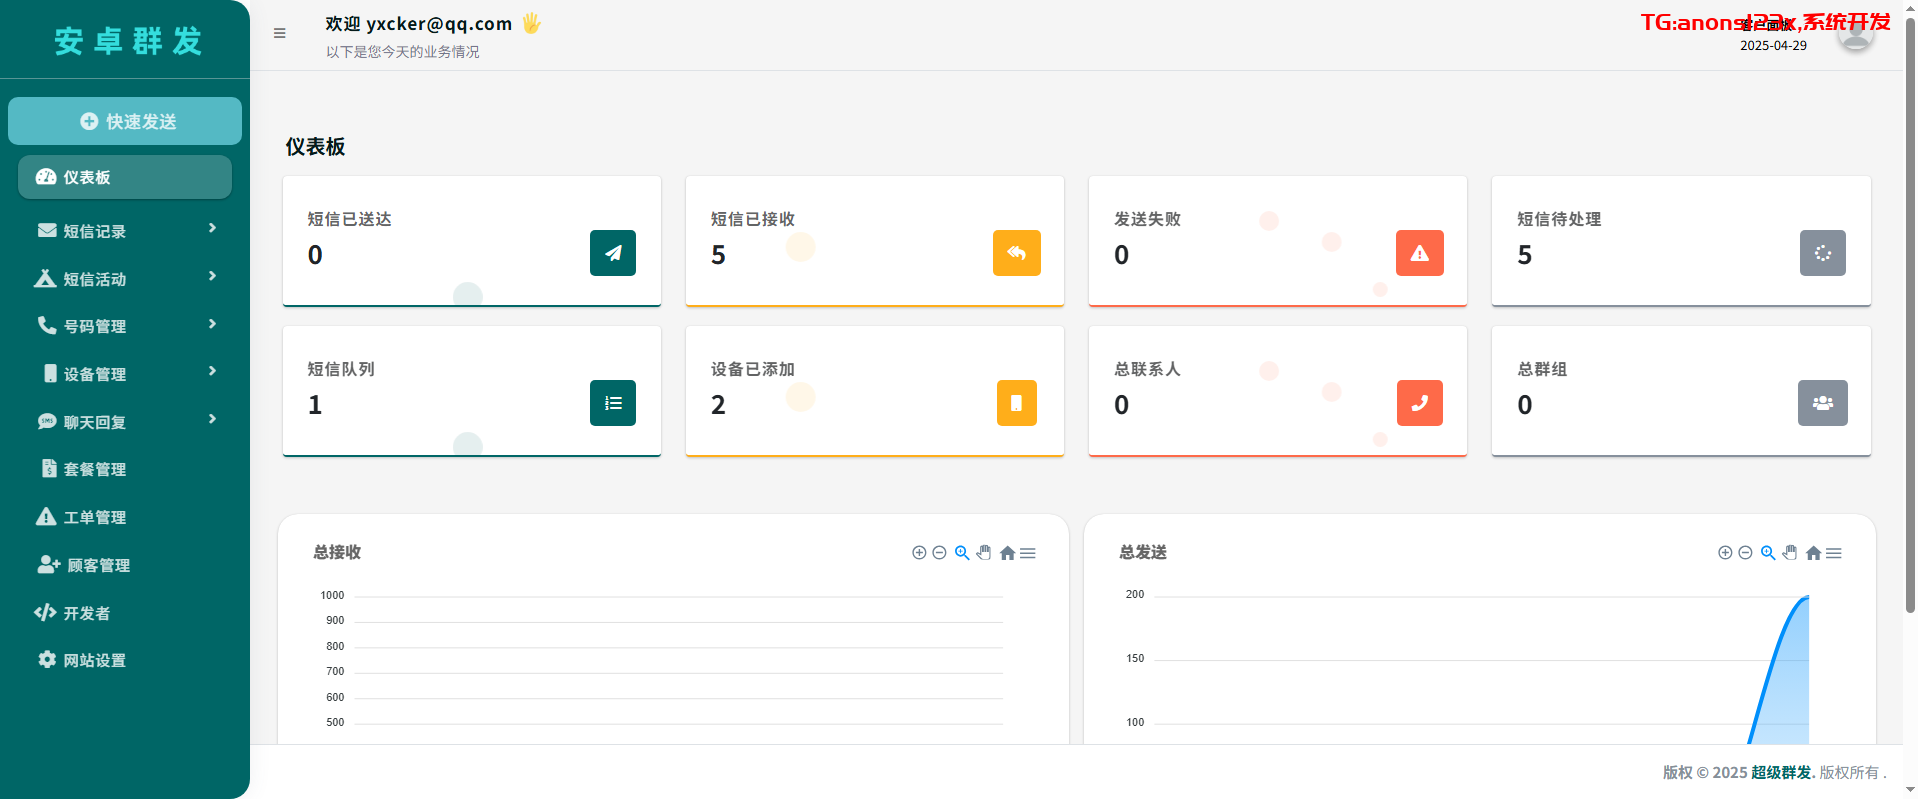Click the paper plane icon in 短信已送达 card
This screenshot has height=799, width=1918.
[613, 253]
